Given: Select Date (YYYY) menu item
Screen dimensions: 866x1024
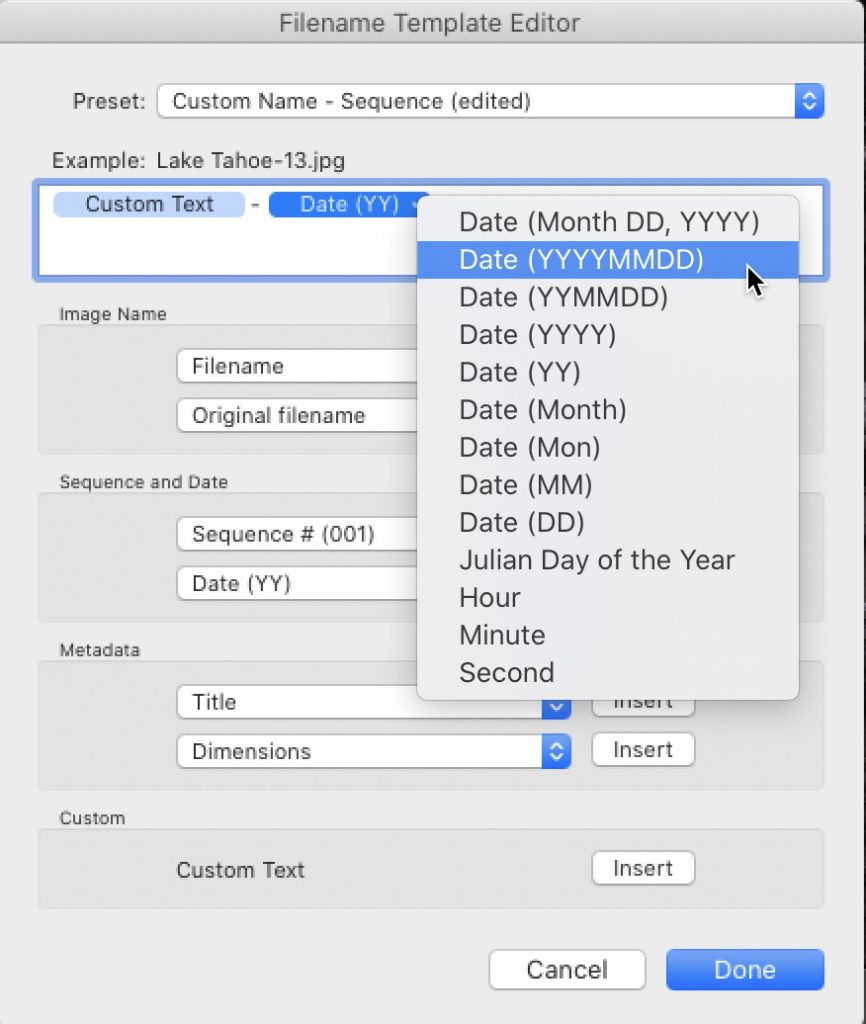Looking at the screenshot, I should 537,334.
